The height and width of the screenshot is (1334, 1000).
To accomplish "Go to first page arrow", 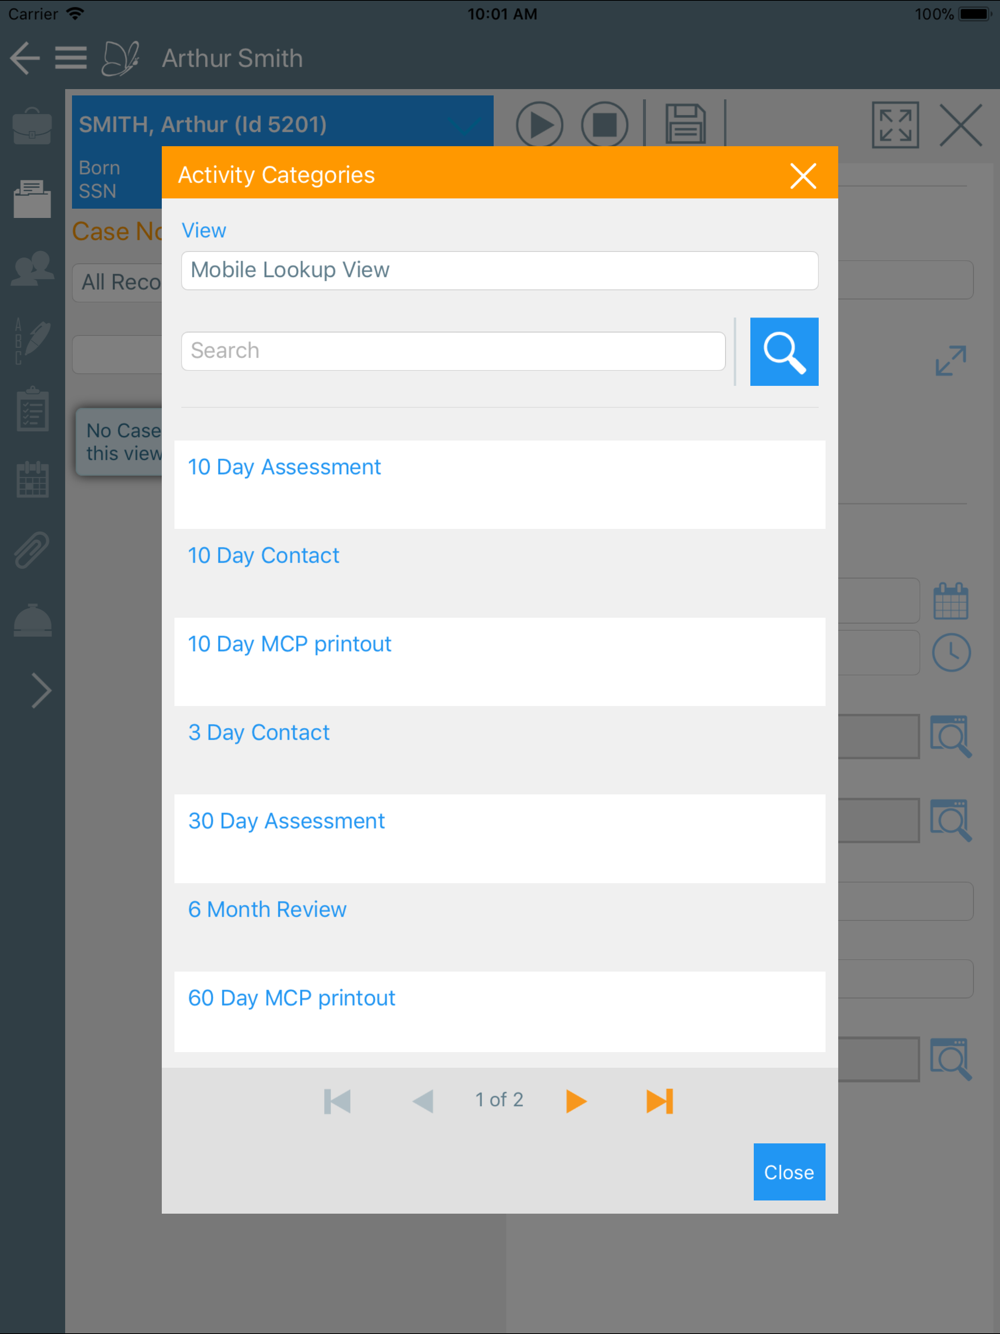I will (337, 1101).
